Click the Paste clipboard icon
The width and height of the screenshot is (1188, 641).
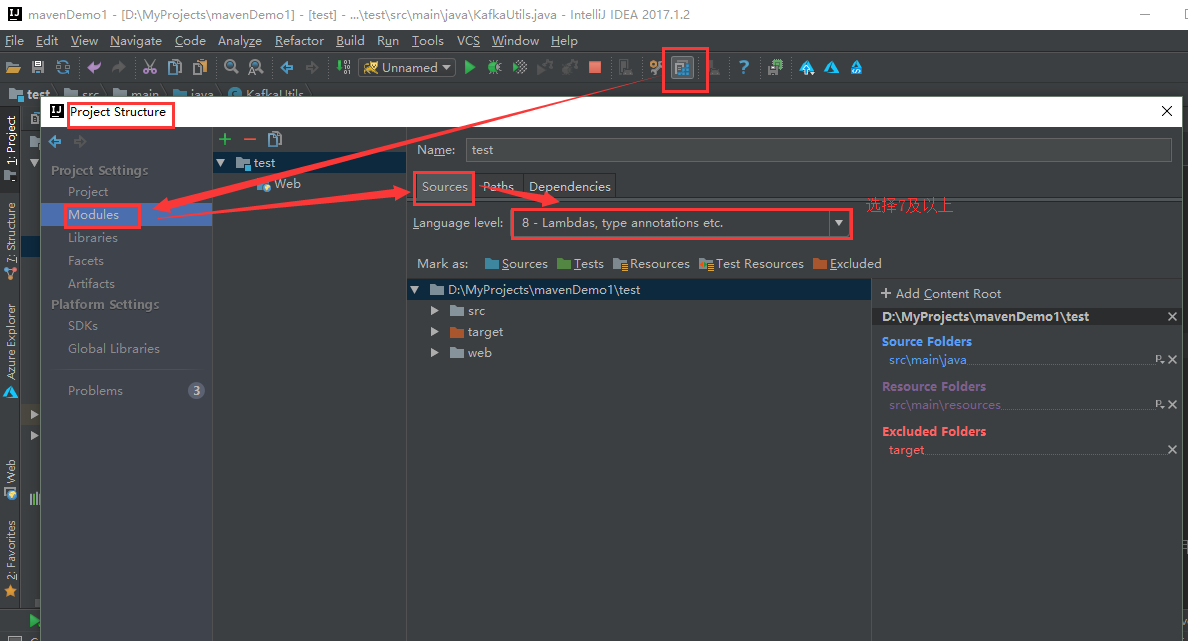[199, 67]
